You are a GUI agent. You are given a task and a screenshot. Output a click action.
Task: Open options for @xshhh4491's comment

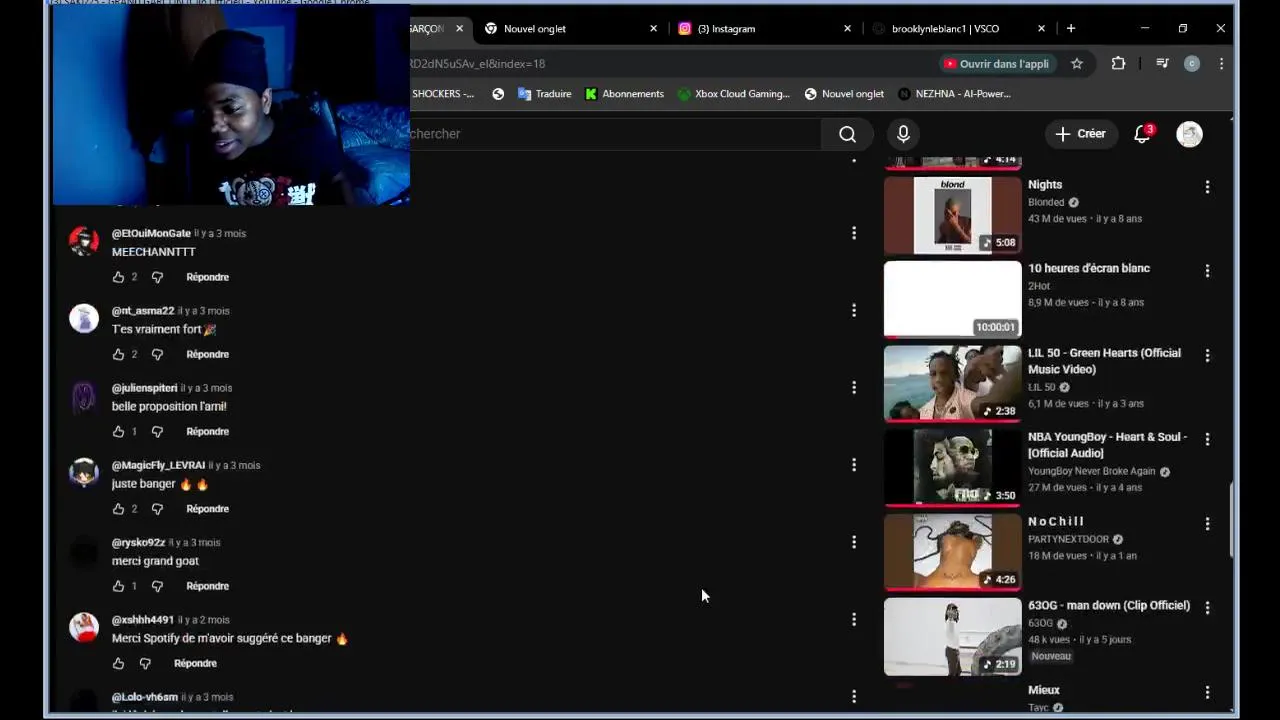[x=854, y=620]
